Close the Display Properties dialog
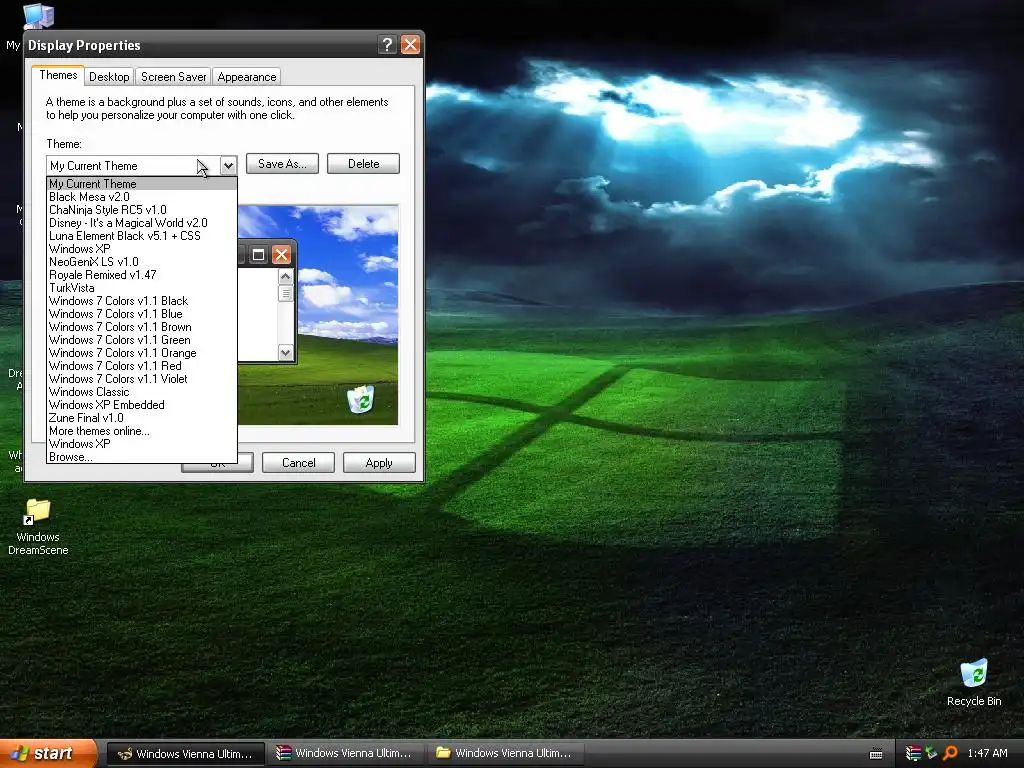Viewport: 1024px width, 768px height. click(x=410, y=44)
